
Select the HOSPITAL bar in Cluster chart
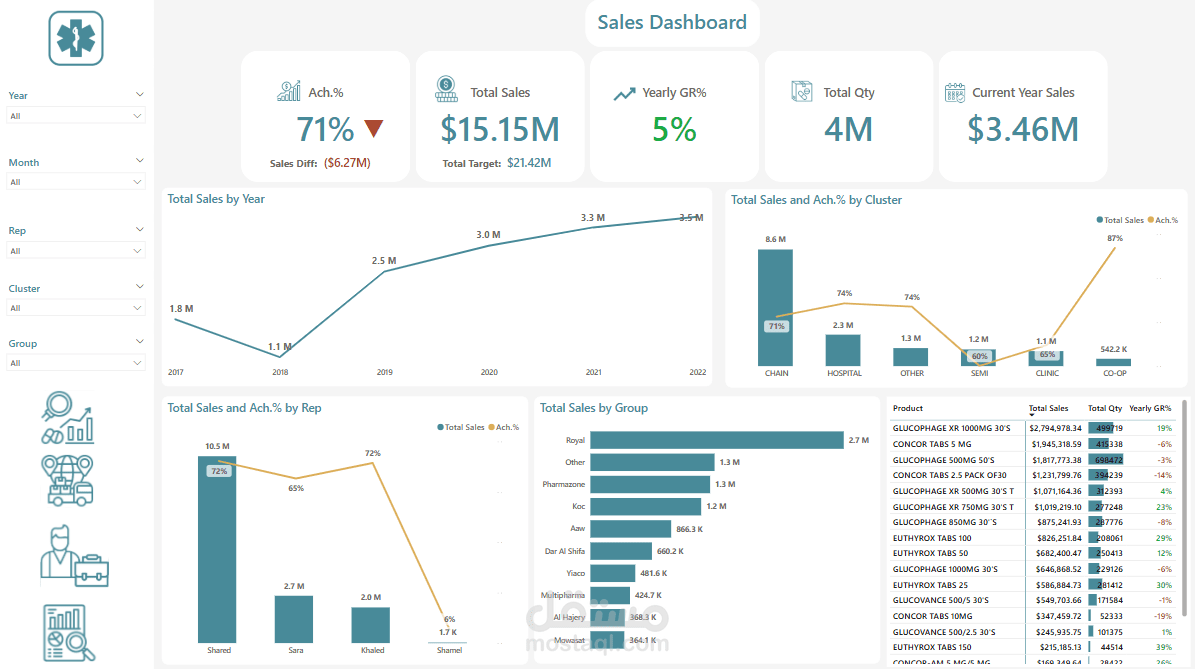[x=843, y=351]
